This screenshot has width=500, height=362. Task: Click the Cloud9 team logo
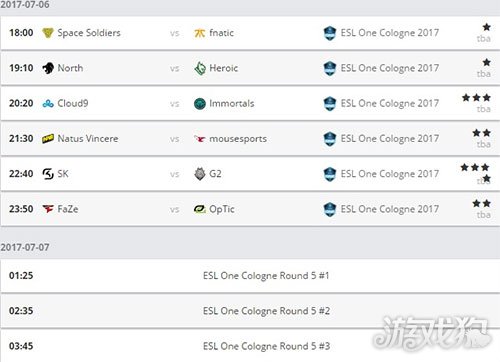[48, 104]
